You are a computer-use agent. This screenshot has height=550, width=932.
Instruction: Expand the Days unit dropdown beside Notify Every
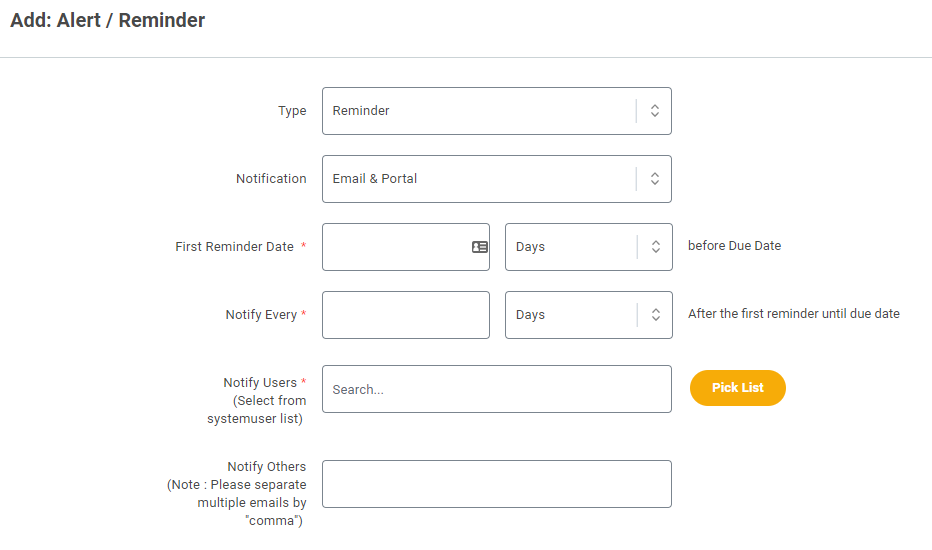pyautogui.click(x=589, y=315)
